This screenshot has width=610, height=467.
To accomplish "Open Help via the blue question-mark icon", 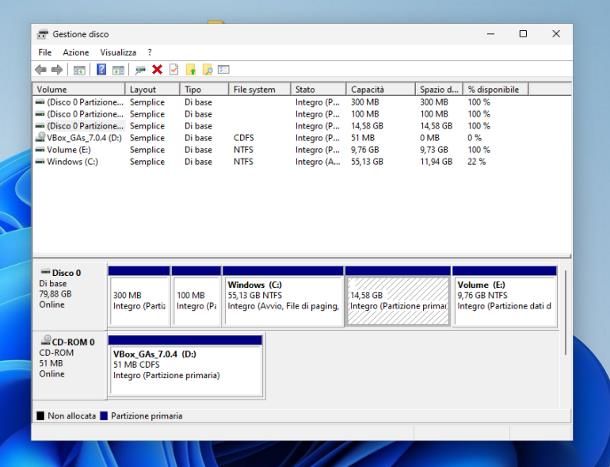I will pos(101,70).
